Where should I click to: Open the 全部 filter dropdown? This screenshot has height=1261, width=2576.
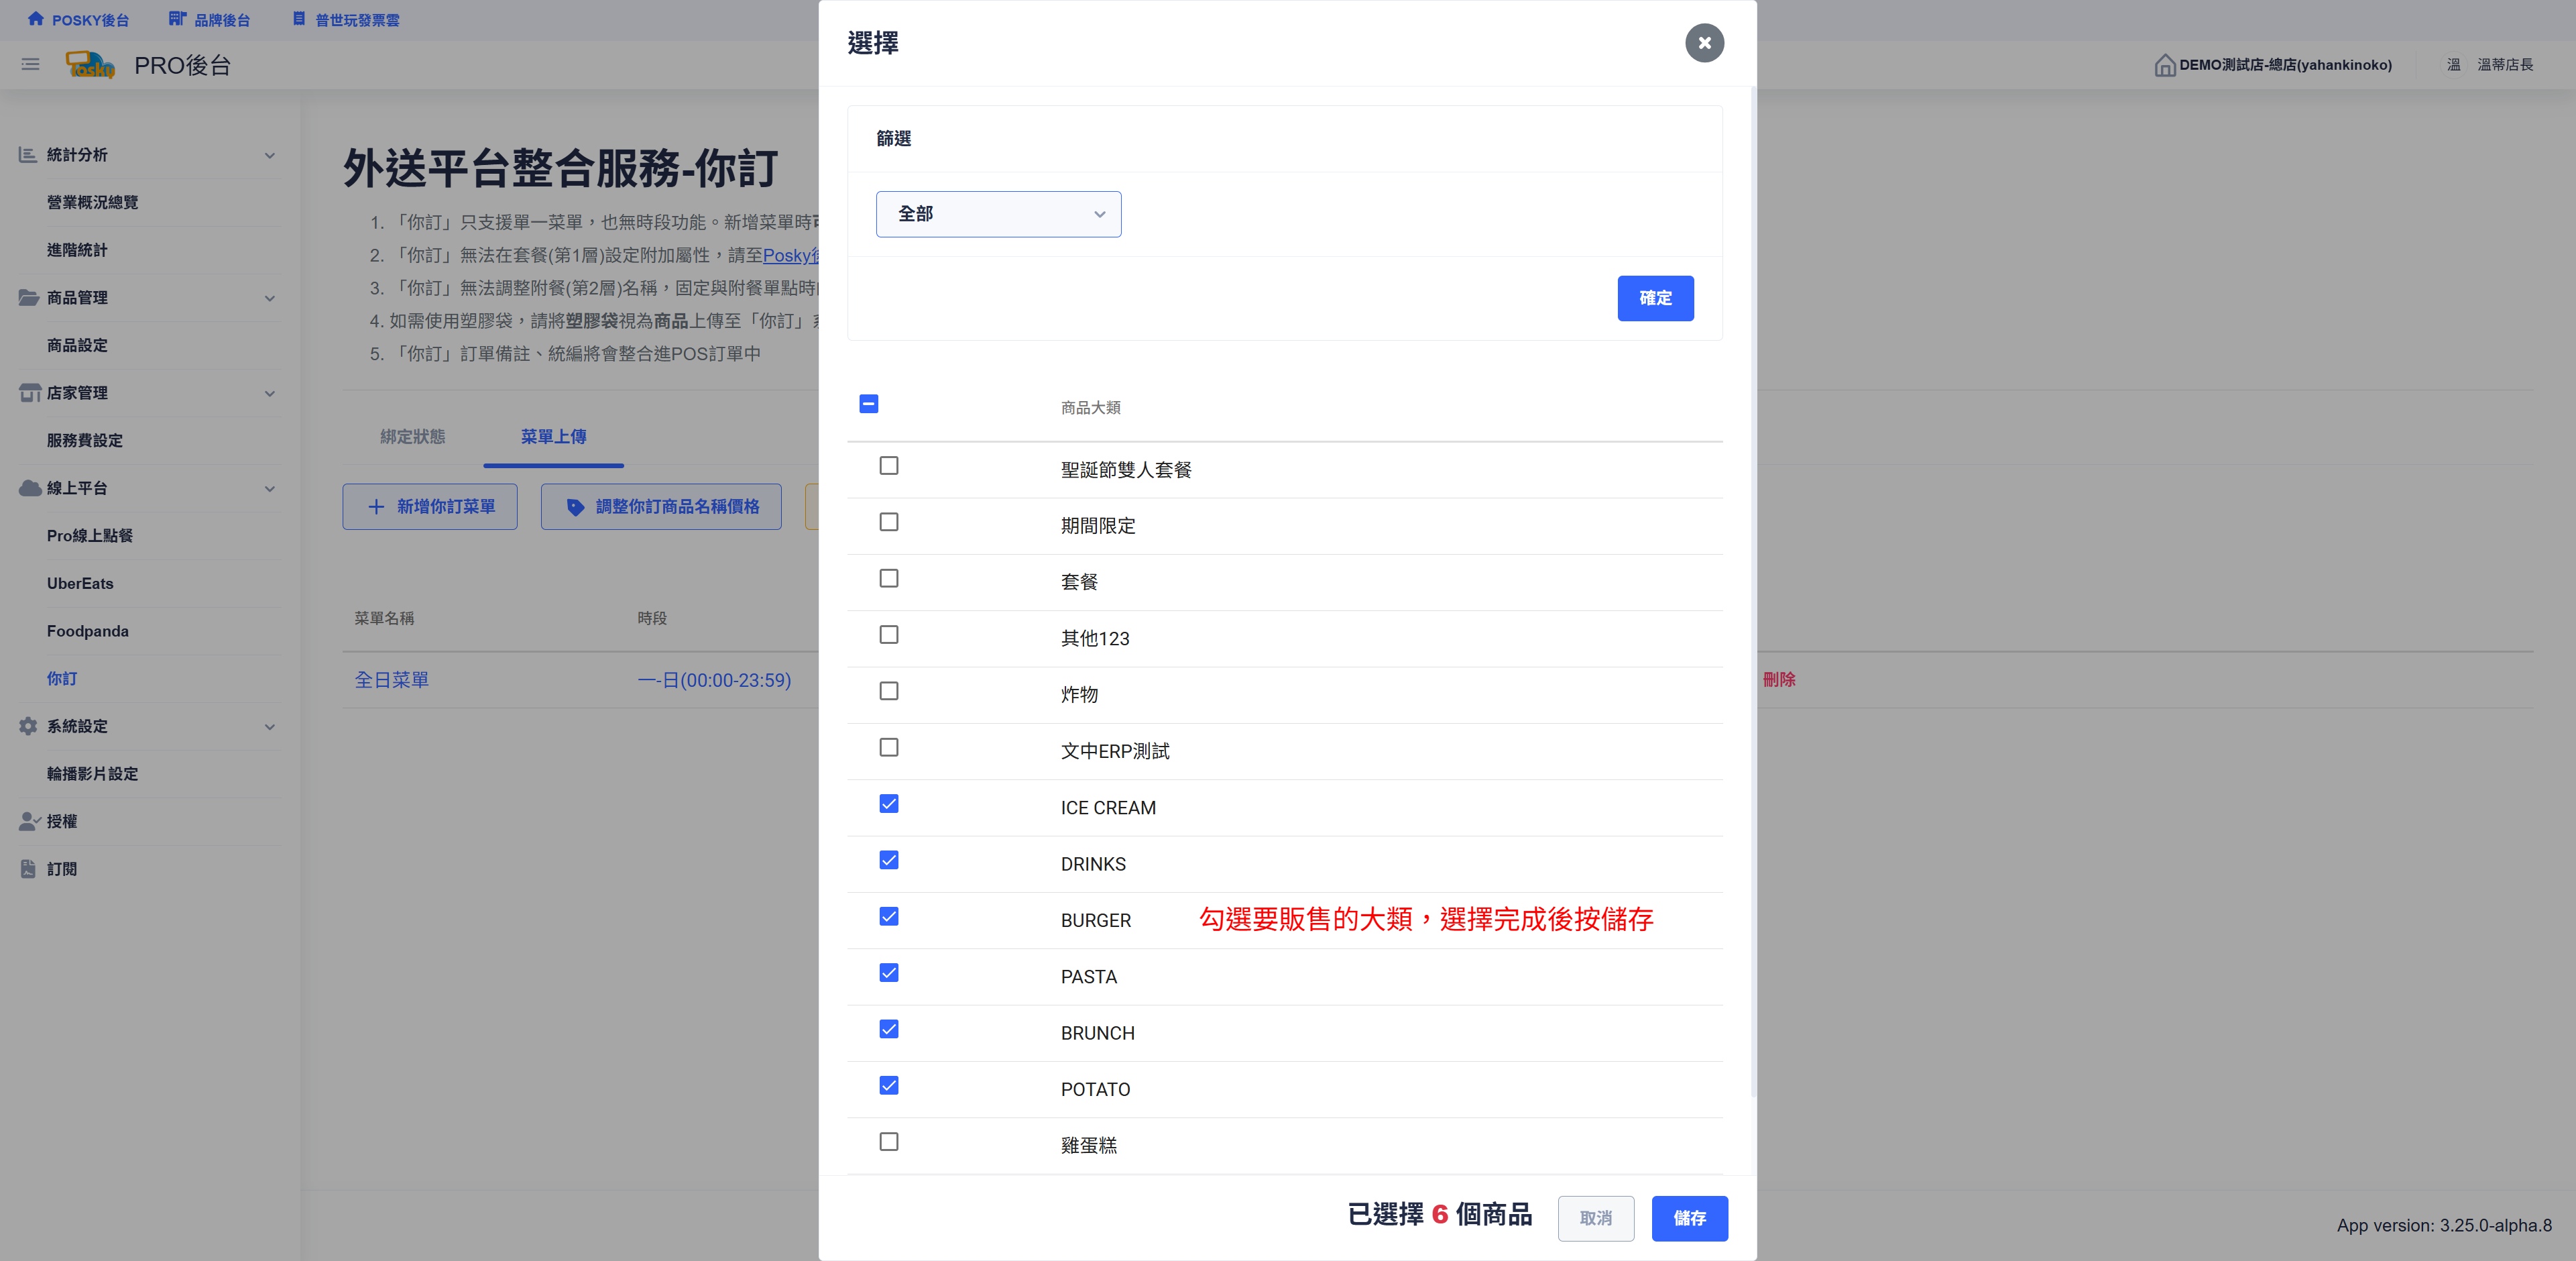(998, 214)
